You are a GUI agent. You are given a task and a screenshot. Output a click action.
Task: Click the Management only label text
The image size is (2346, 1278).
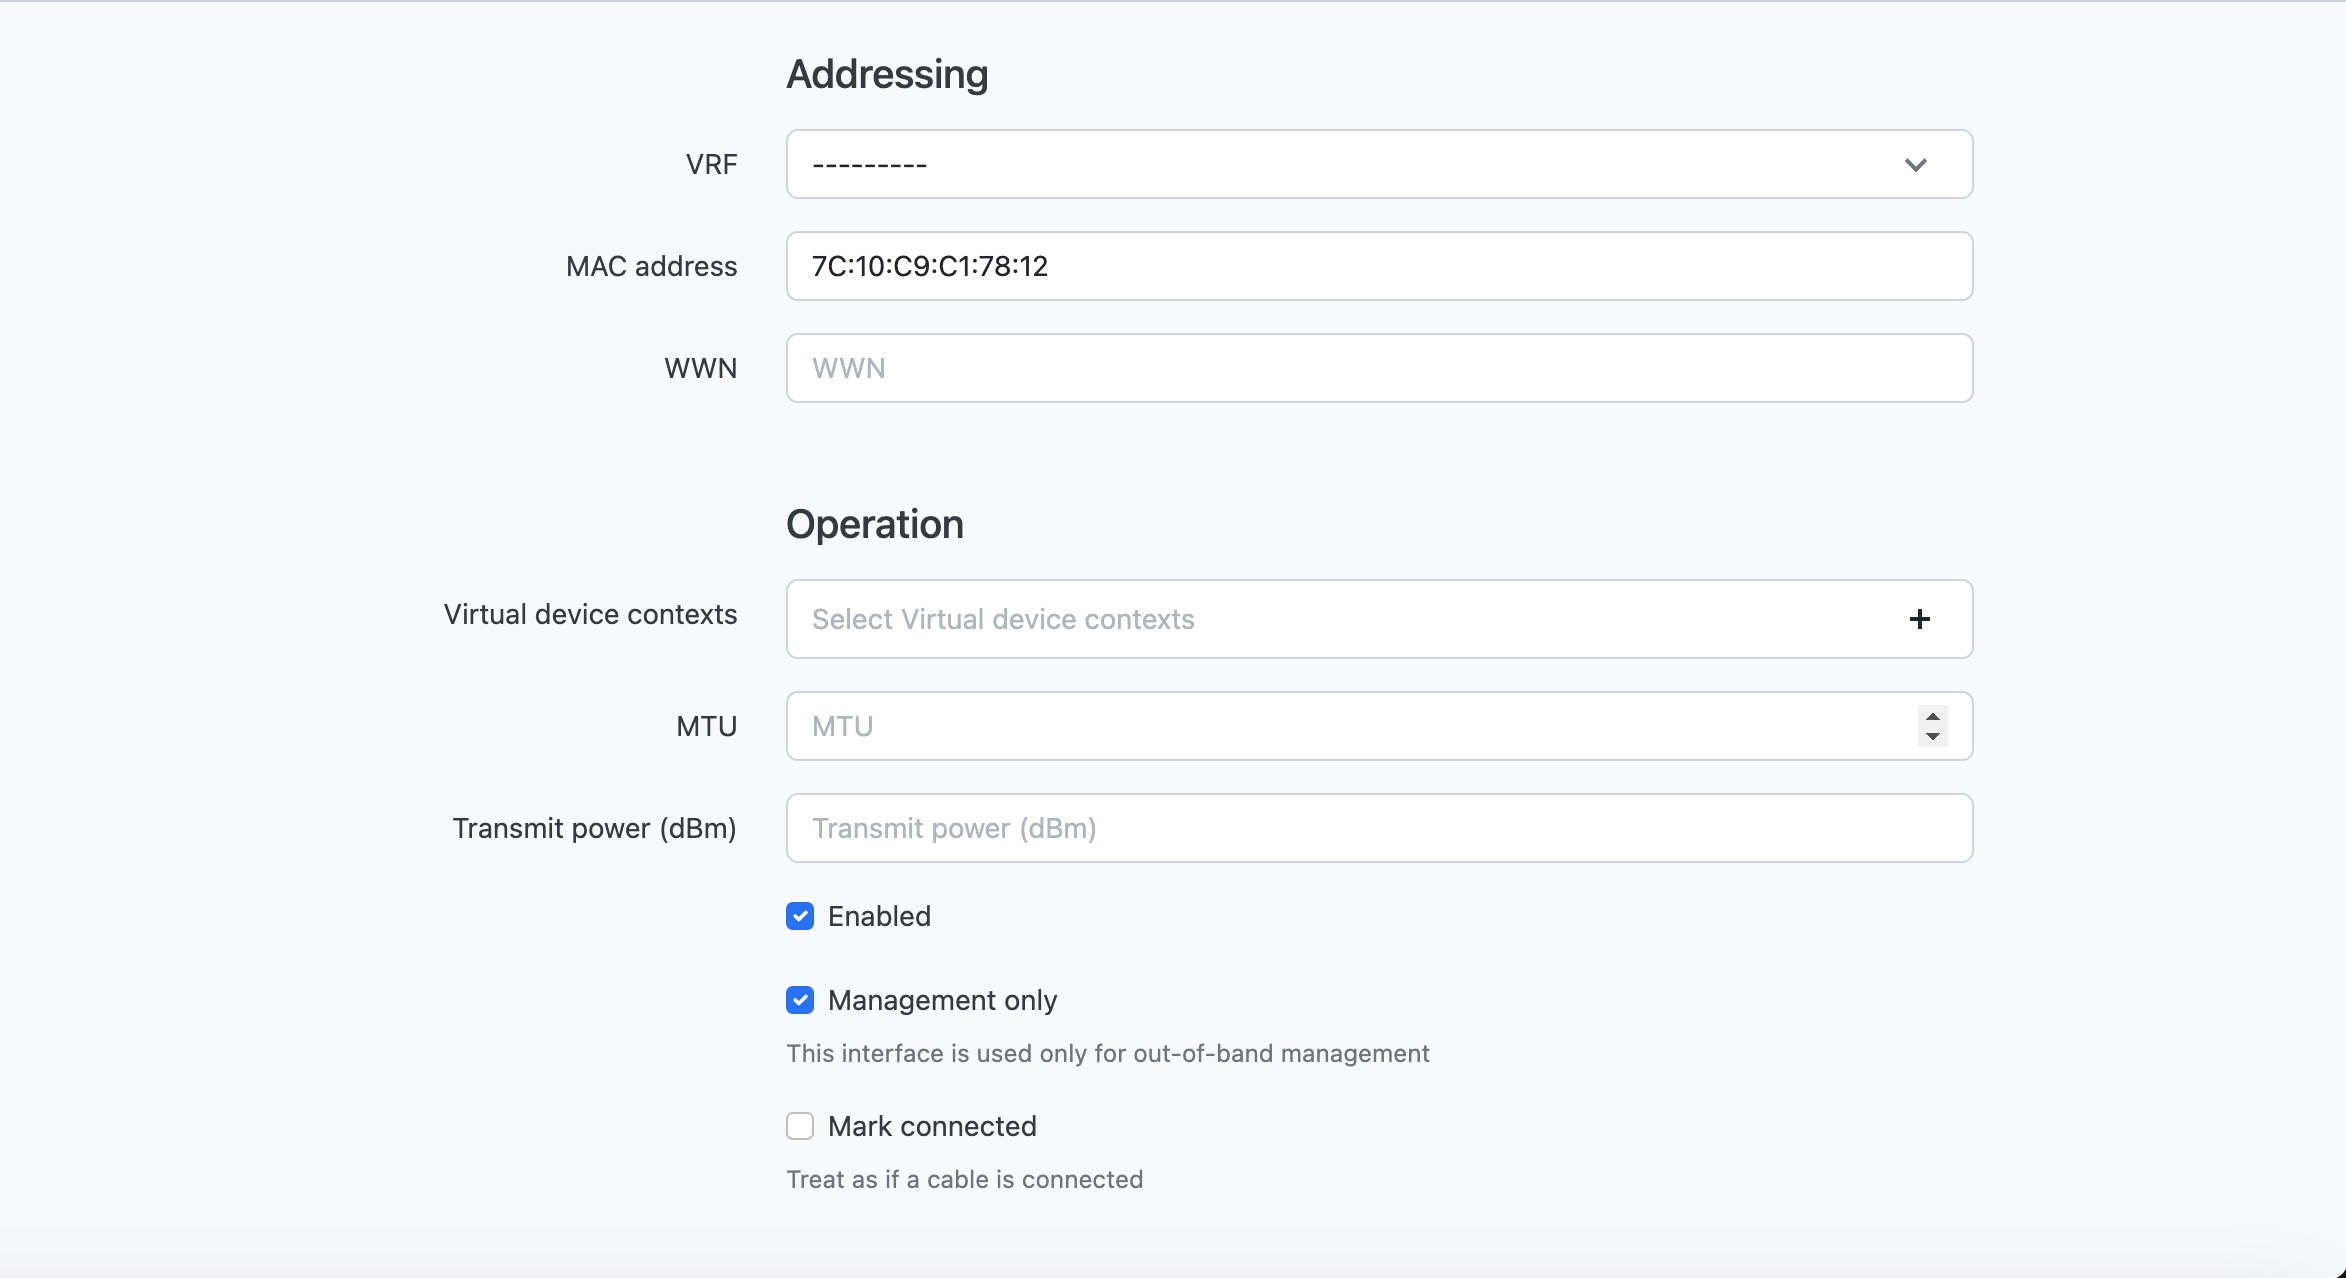pyautogui.click(x=942, y=1000)
